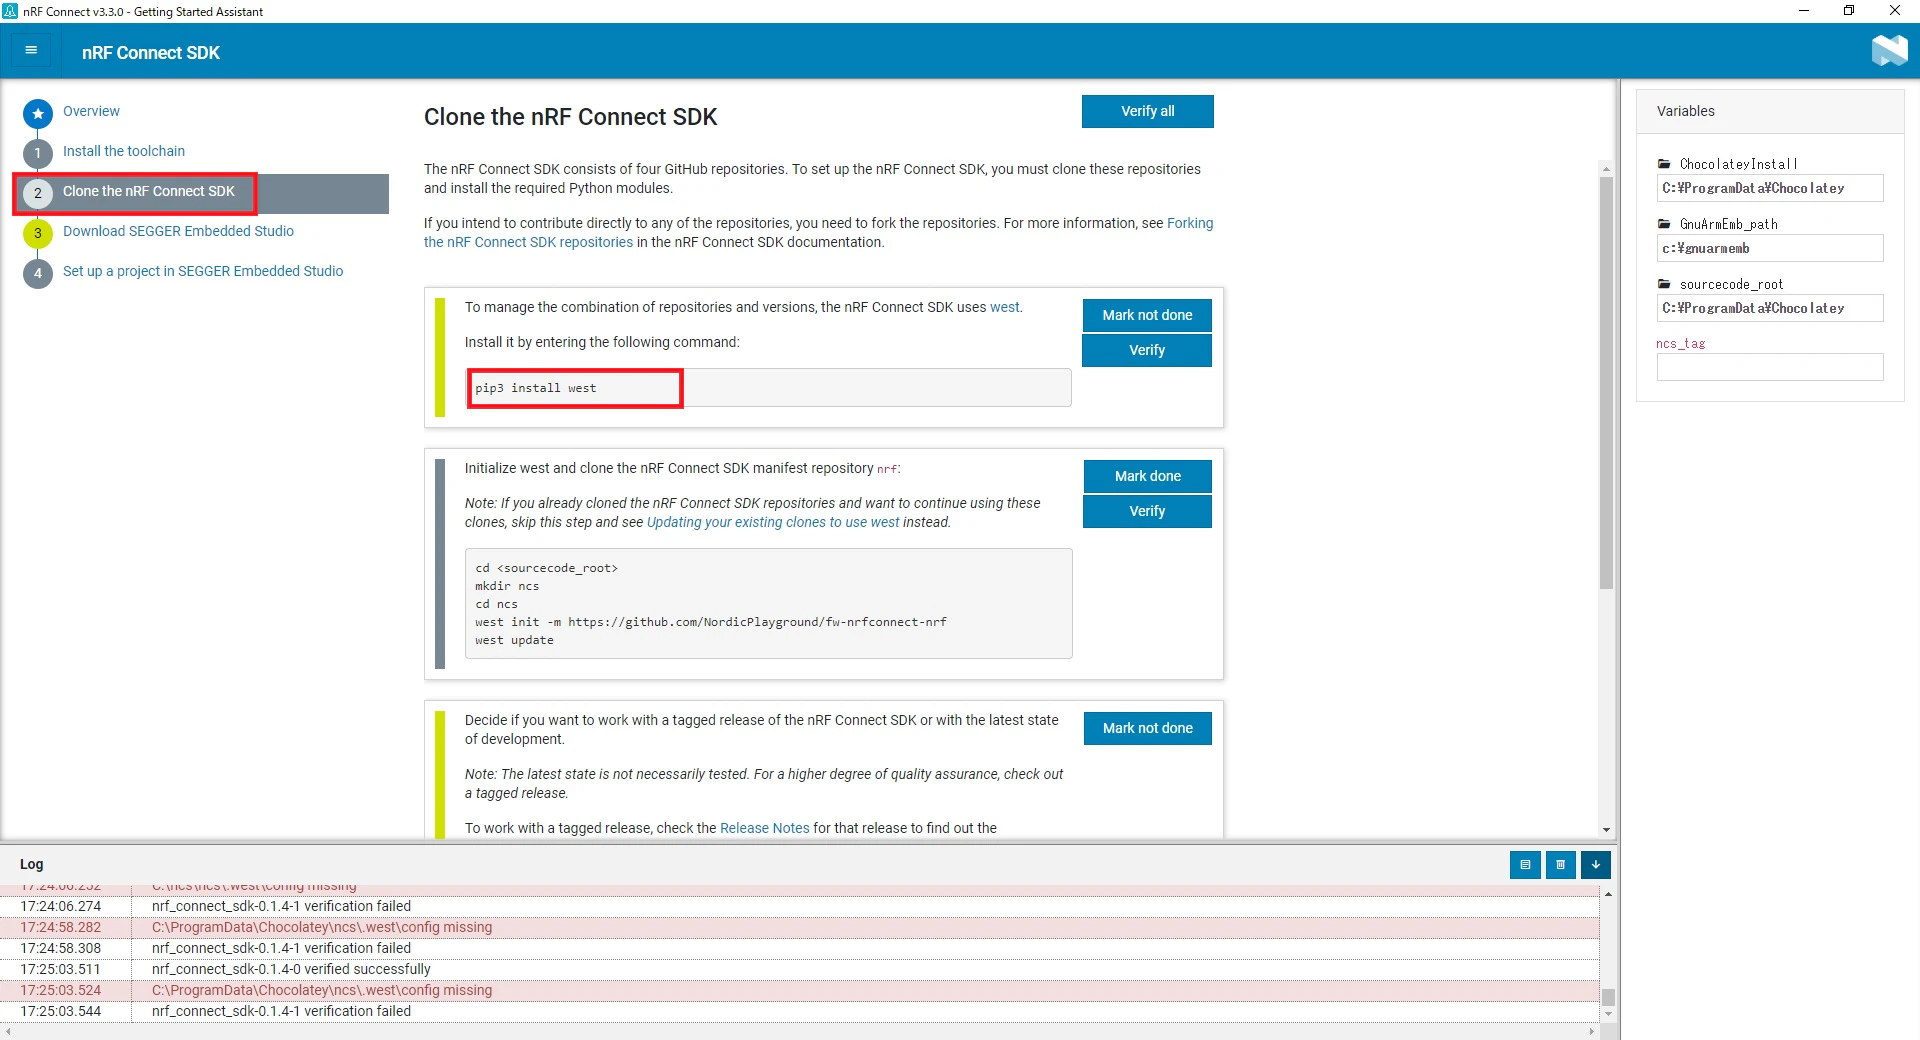
Task: Click the GnuArmEmb_path folder icon
Action: (x=1664, y=224)
